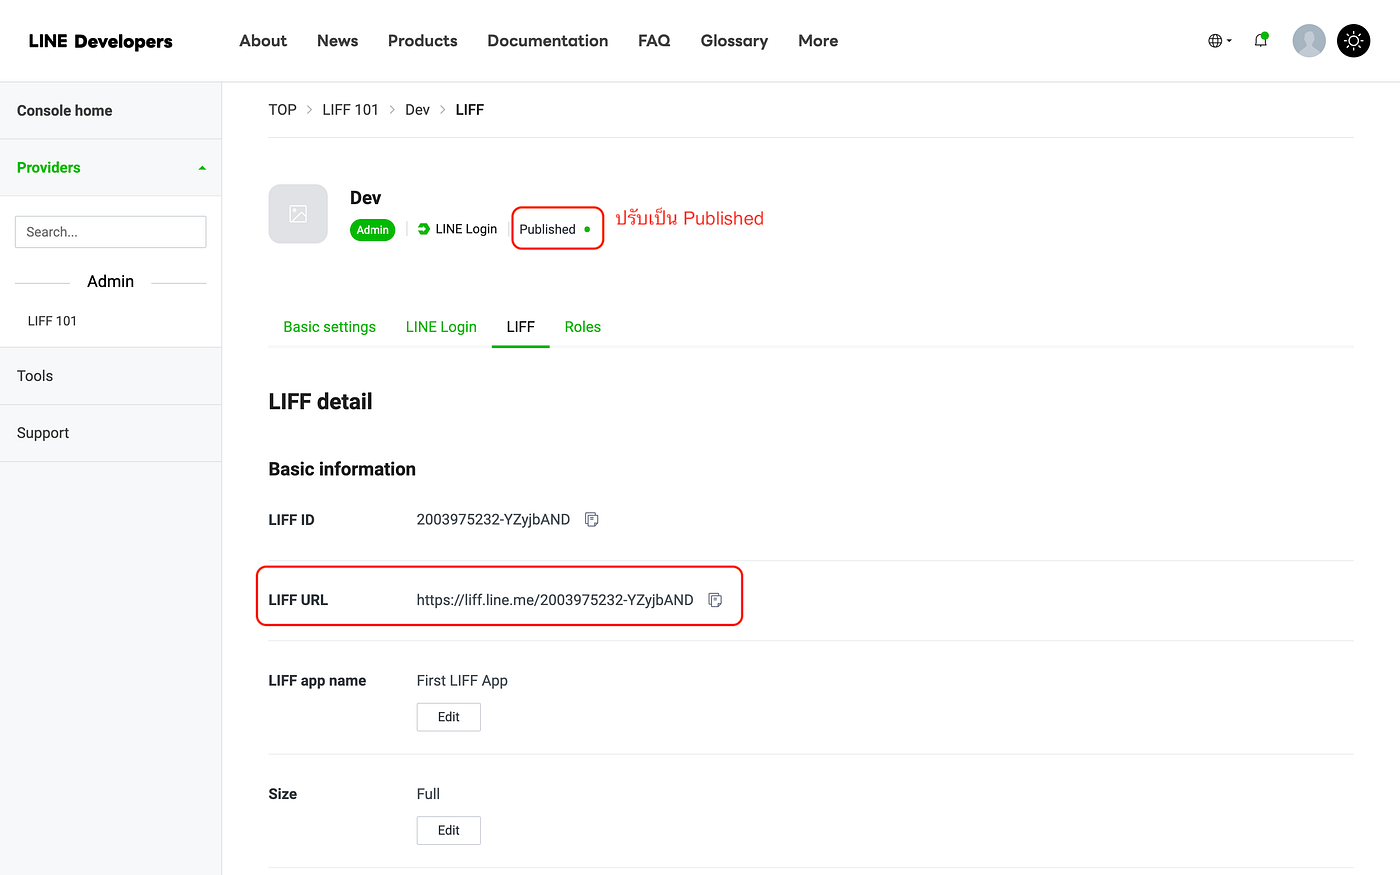
Task: Go to Dev in breadcrumb
Action: point(417,110)
